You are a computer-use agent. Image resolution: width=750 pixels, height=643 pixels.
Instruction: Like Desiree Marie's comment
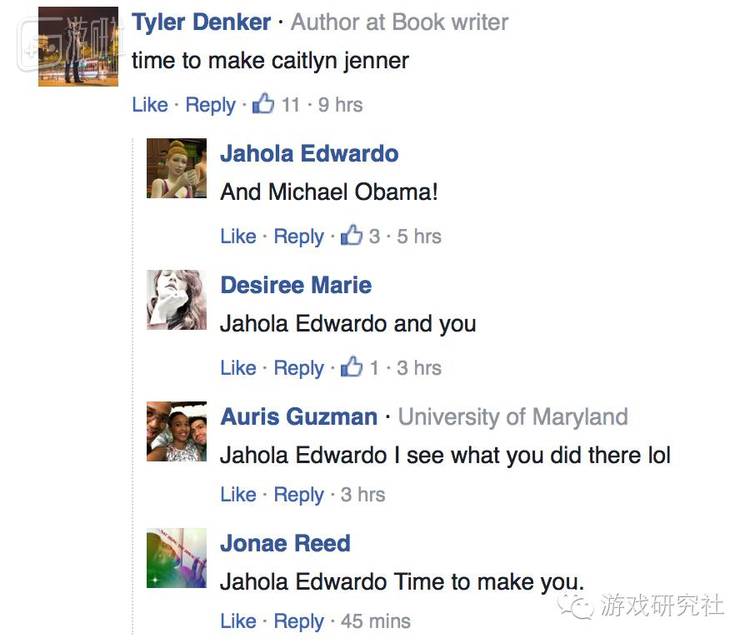click(238, 369)
